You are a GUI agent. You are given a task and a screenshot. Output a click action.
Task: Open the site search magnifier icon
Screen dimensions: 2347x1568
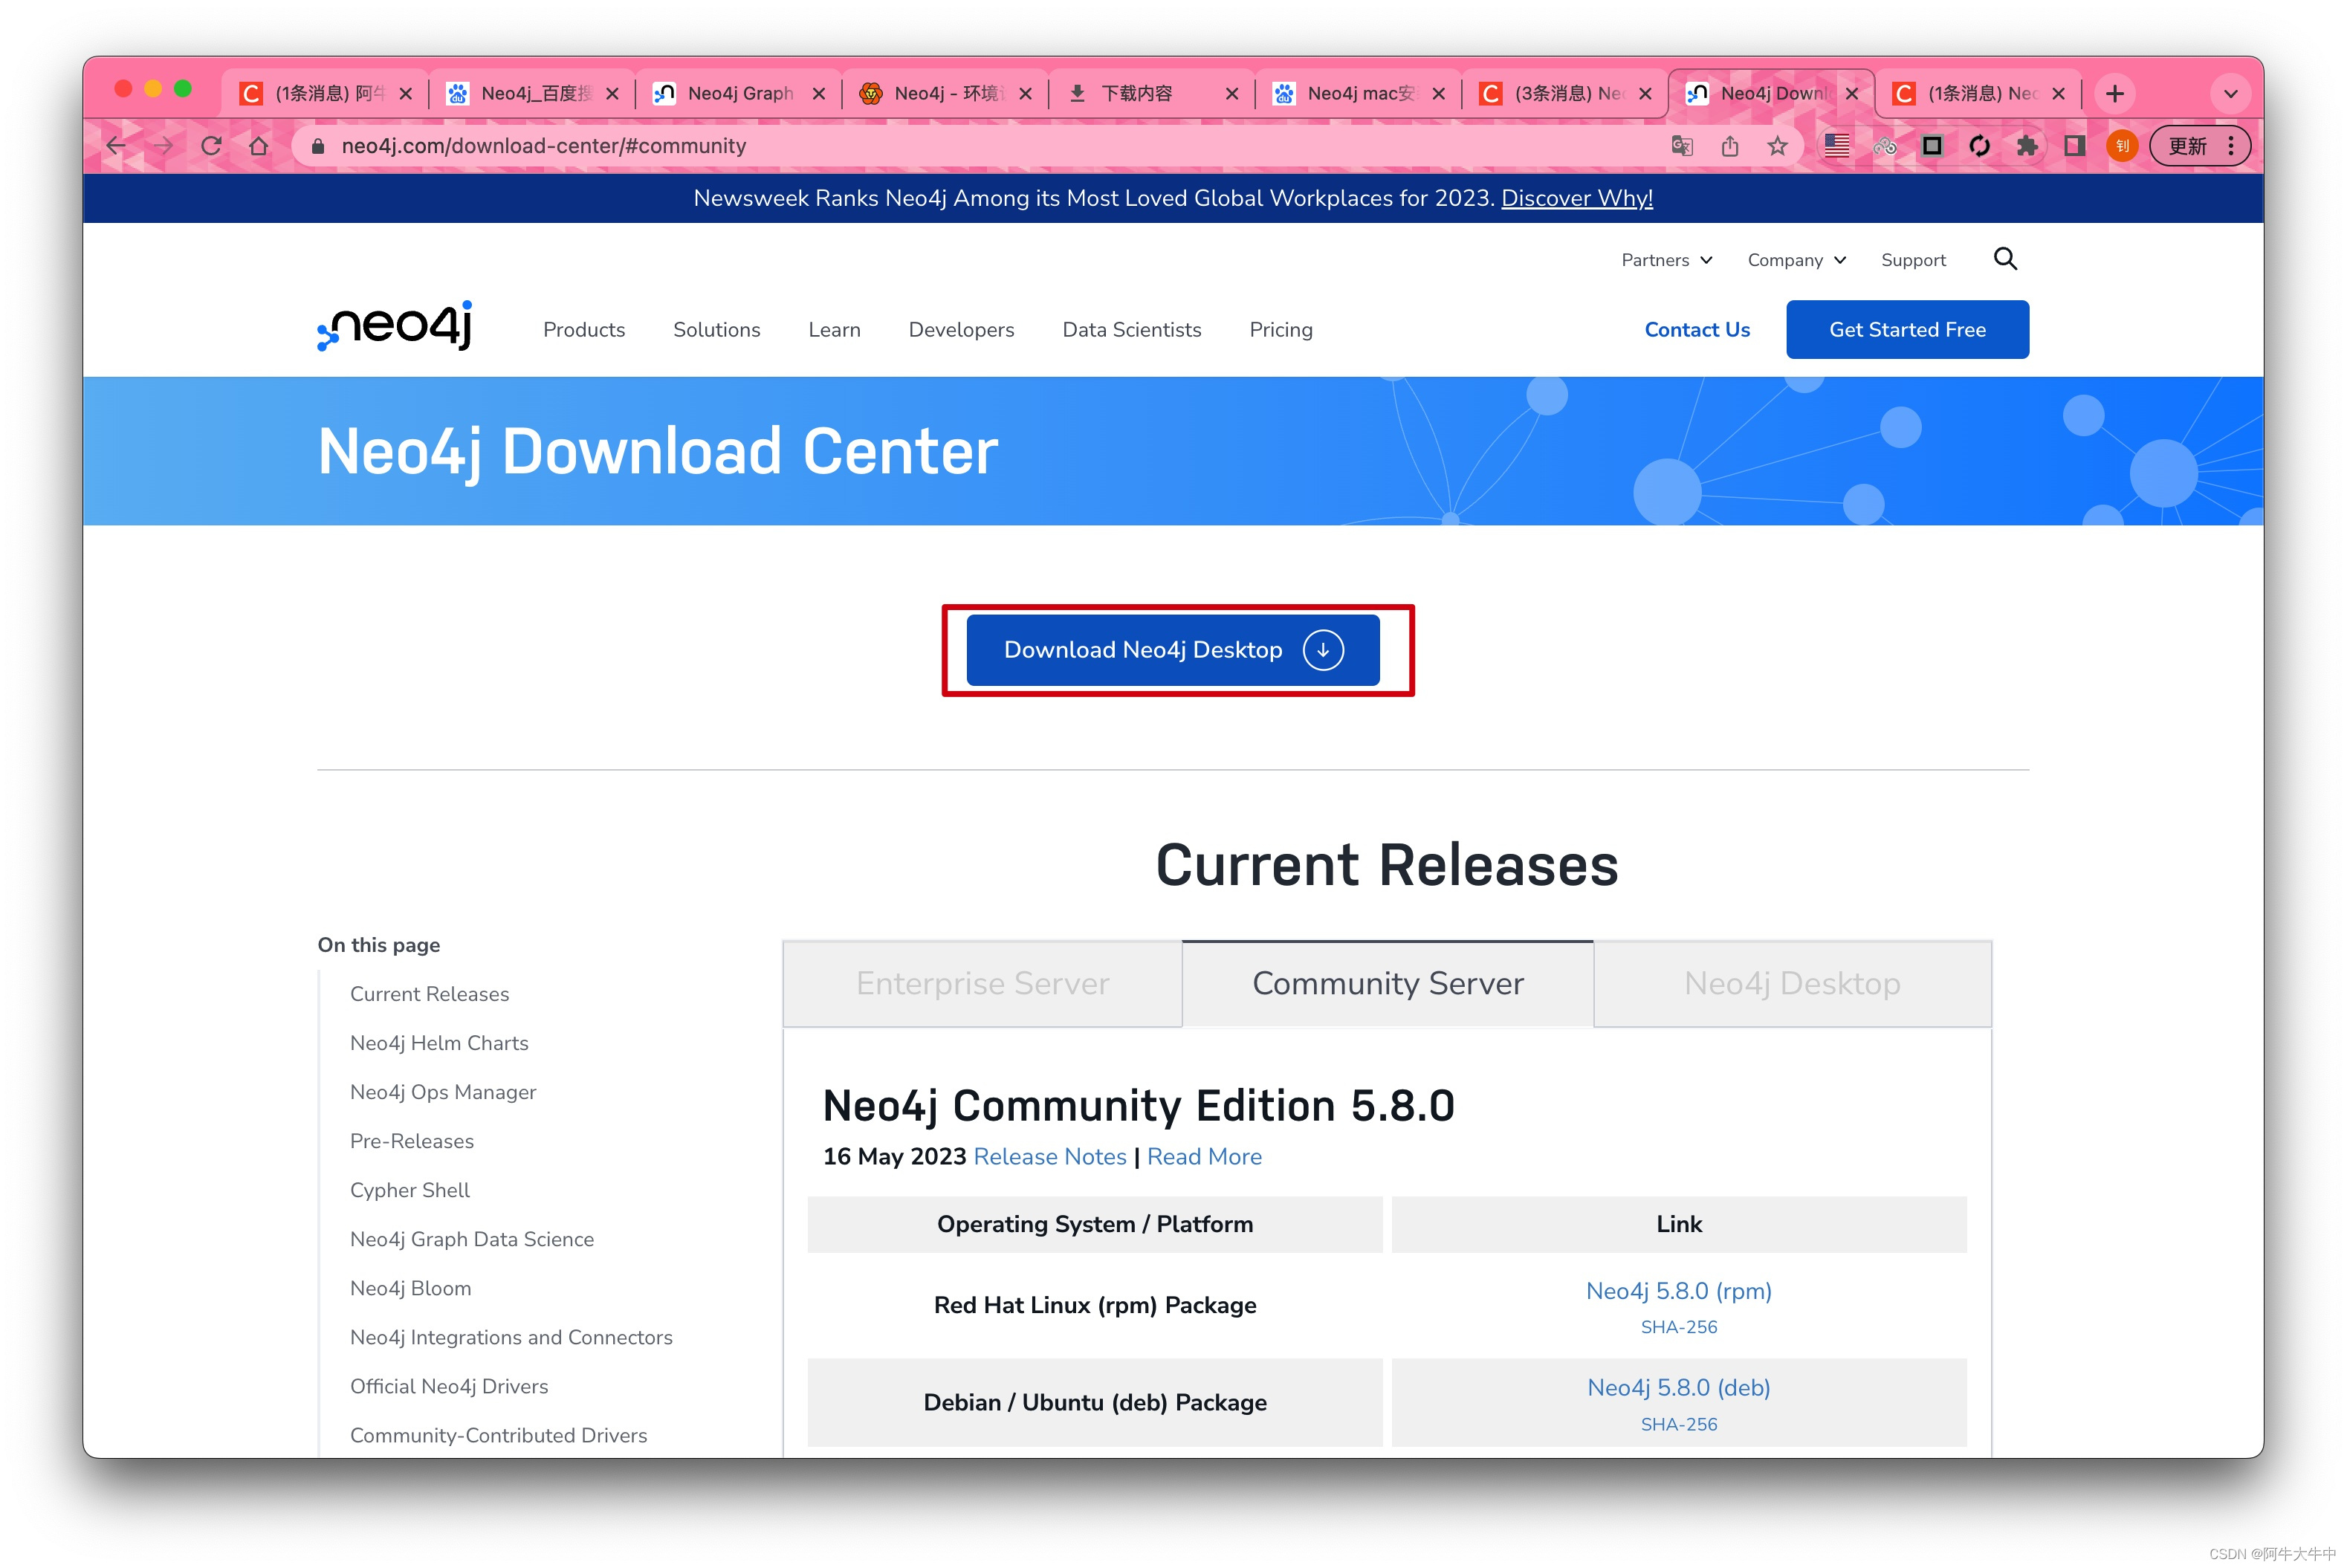2005,259
